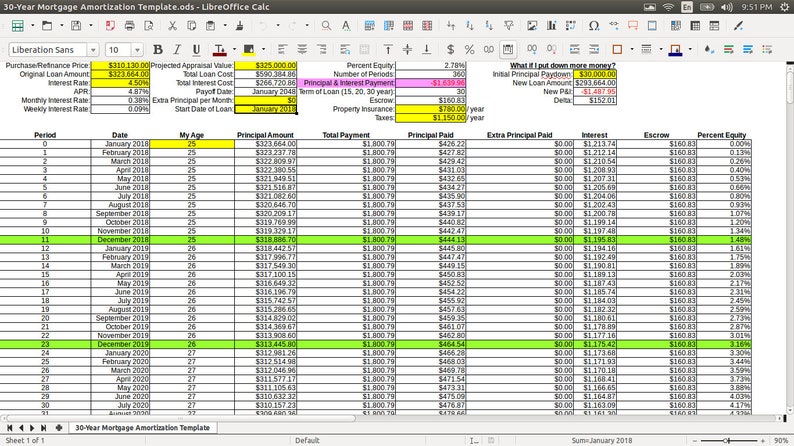794x446 pixels.
Task: Apply yellow highlighting color
Action: [x=249, y=49]
